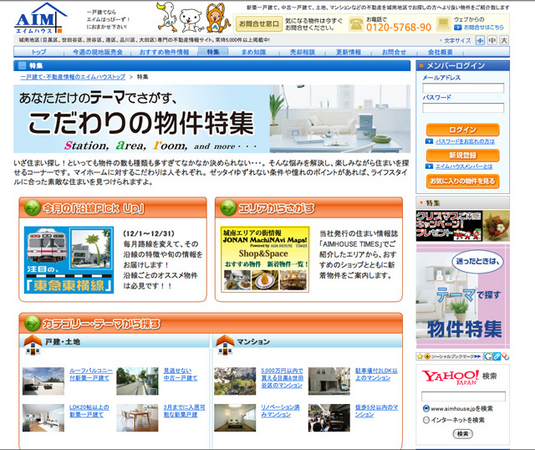Open おすすめ物件情報 navigation tab
The width and height of the screenshot is (535, 450).
pos(164,52)
